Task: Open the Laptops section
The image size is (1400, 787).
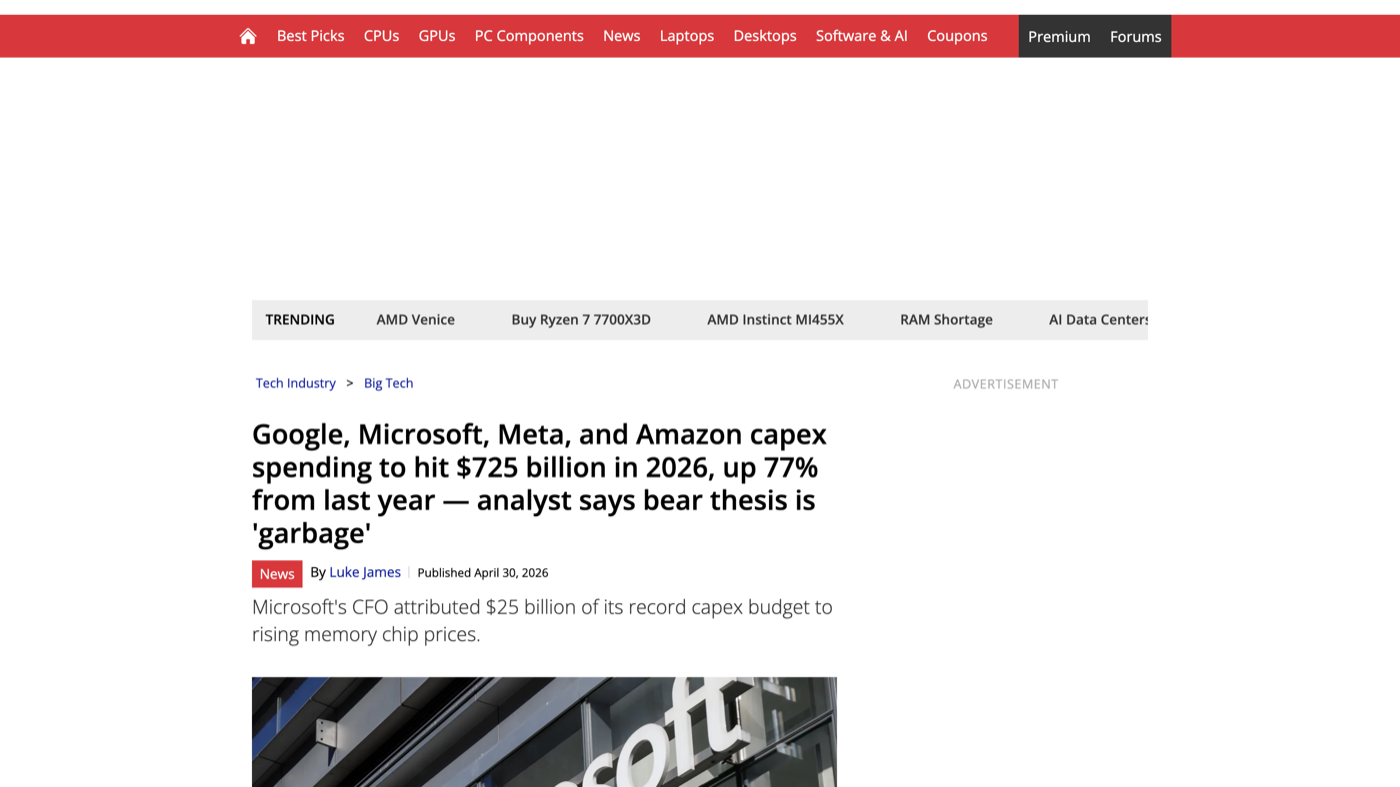Action: pos(687,36)
